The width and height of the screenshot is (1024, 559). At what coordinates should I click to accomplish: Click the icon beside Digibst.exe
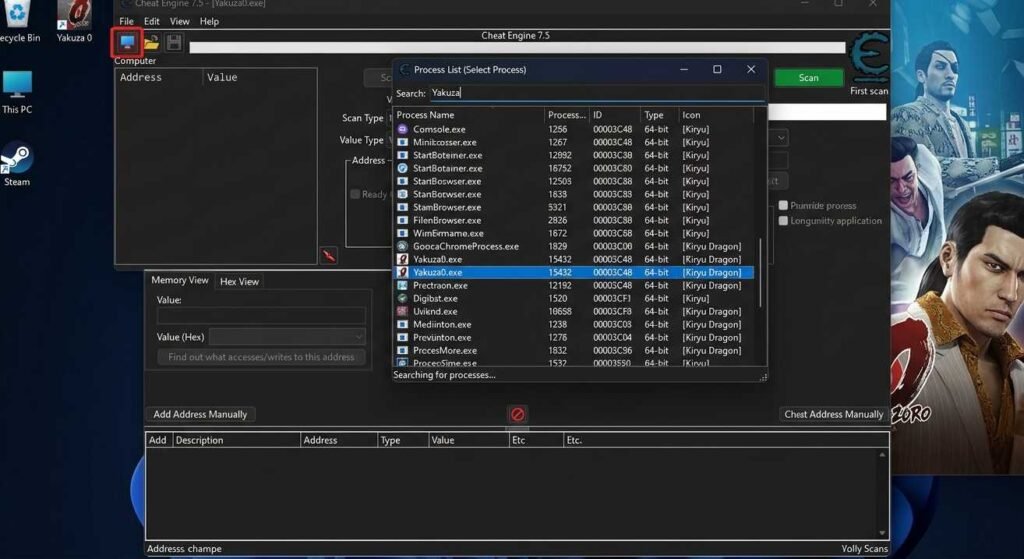coord(402,298)
